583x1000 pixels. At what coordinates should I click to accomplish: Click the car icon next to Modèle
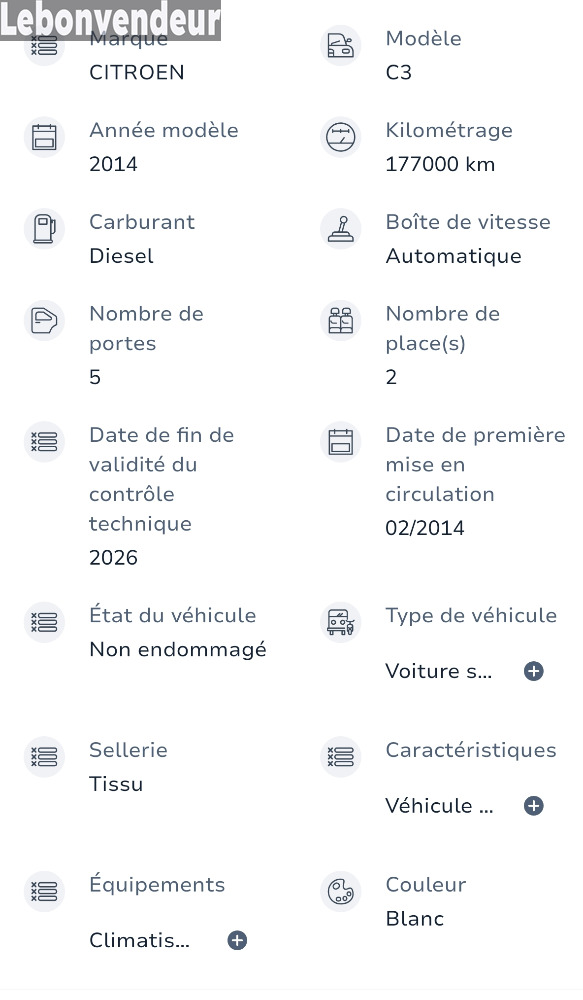tap(341, 45)
